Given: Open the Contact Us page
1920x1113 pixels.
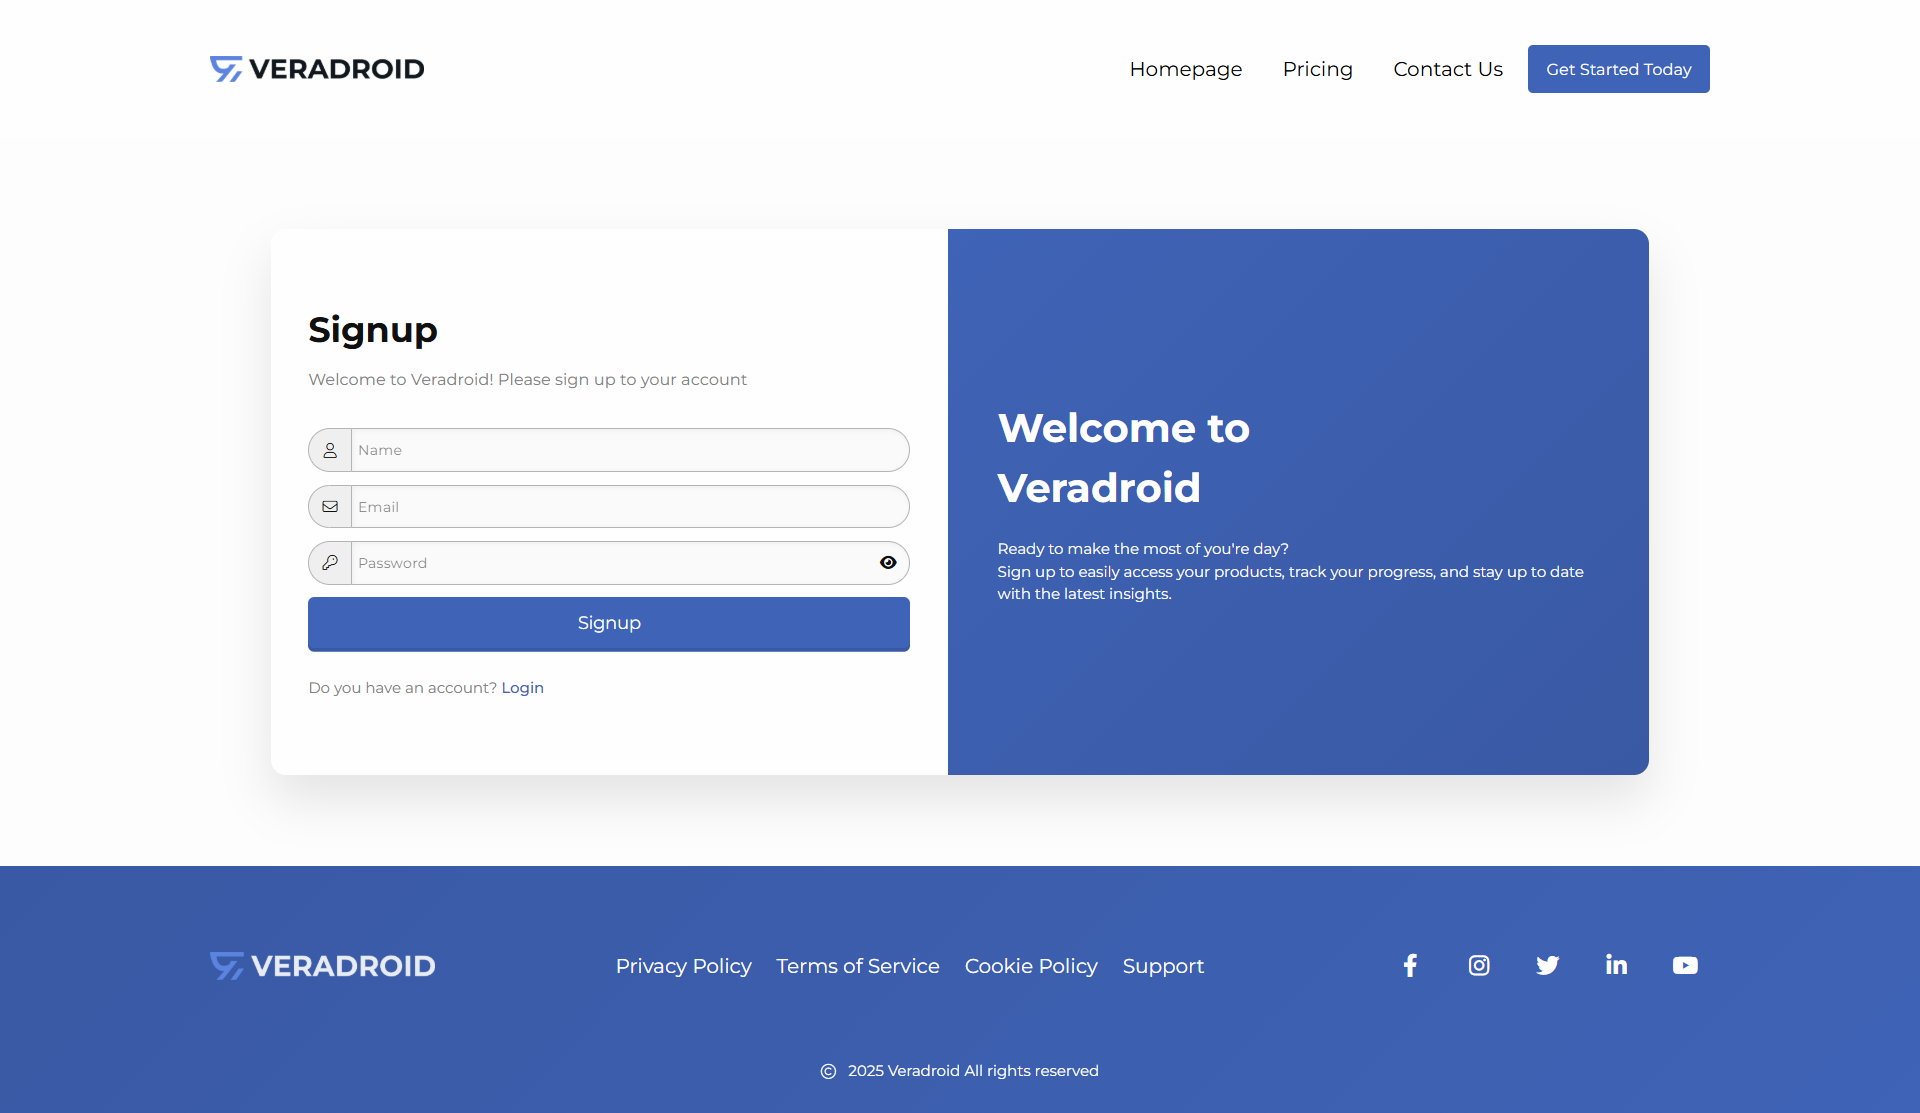Looking at the screenshot, I should 1447,69.
